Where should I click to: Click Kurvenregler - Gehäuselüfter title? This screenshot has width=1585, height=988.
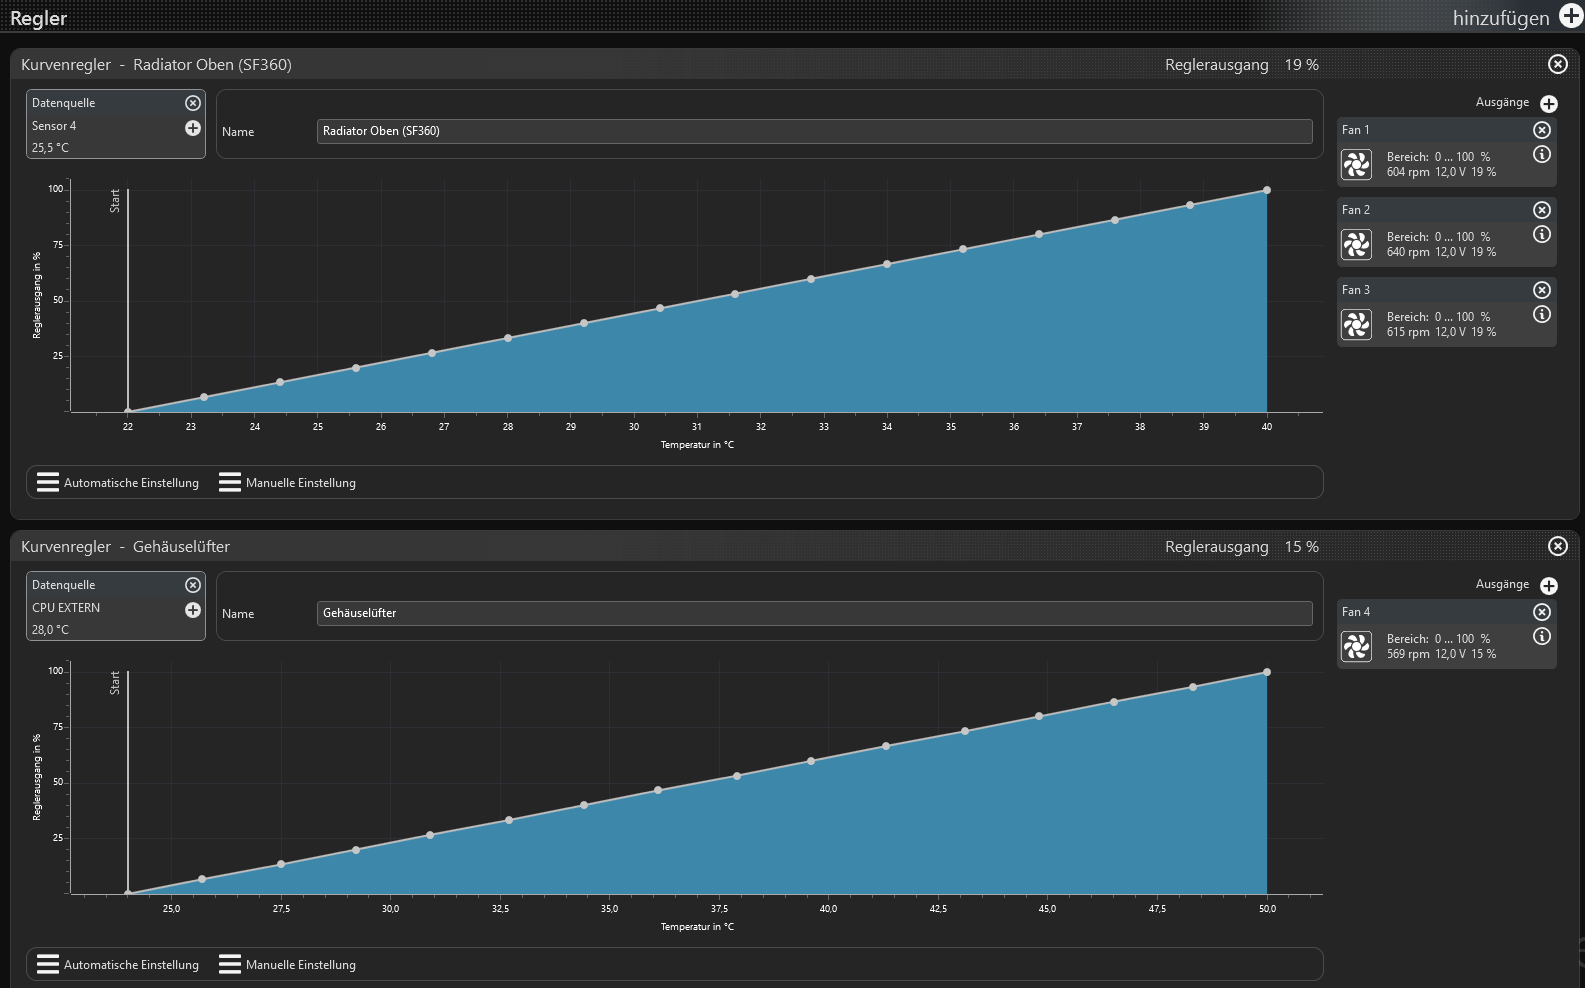(125, 547)
